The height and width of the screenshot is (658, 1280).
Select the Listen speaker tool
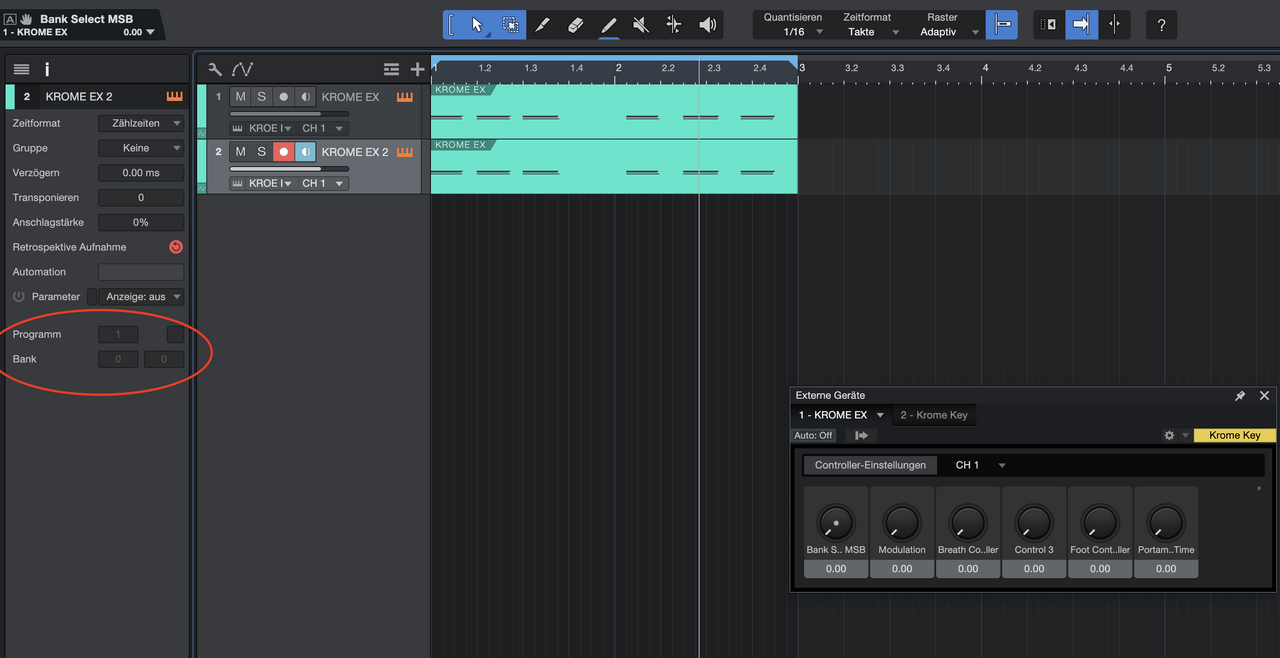(707, 25)
